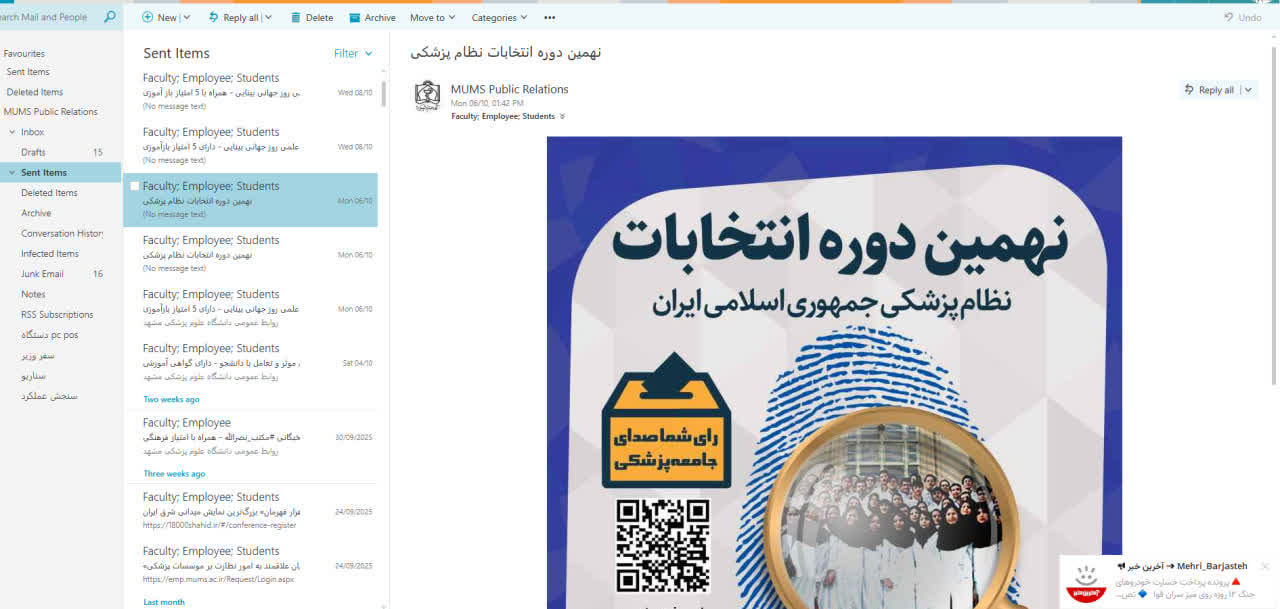
Task: Open the Categories dropdown
Action: [x=500, y=18]
